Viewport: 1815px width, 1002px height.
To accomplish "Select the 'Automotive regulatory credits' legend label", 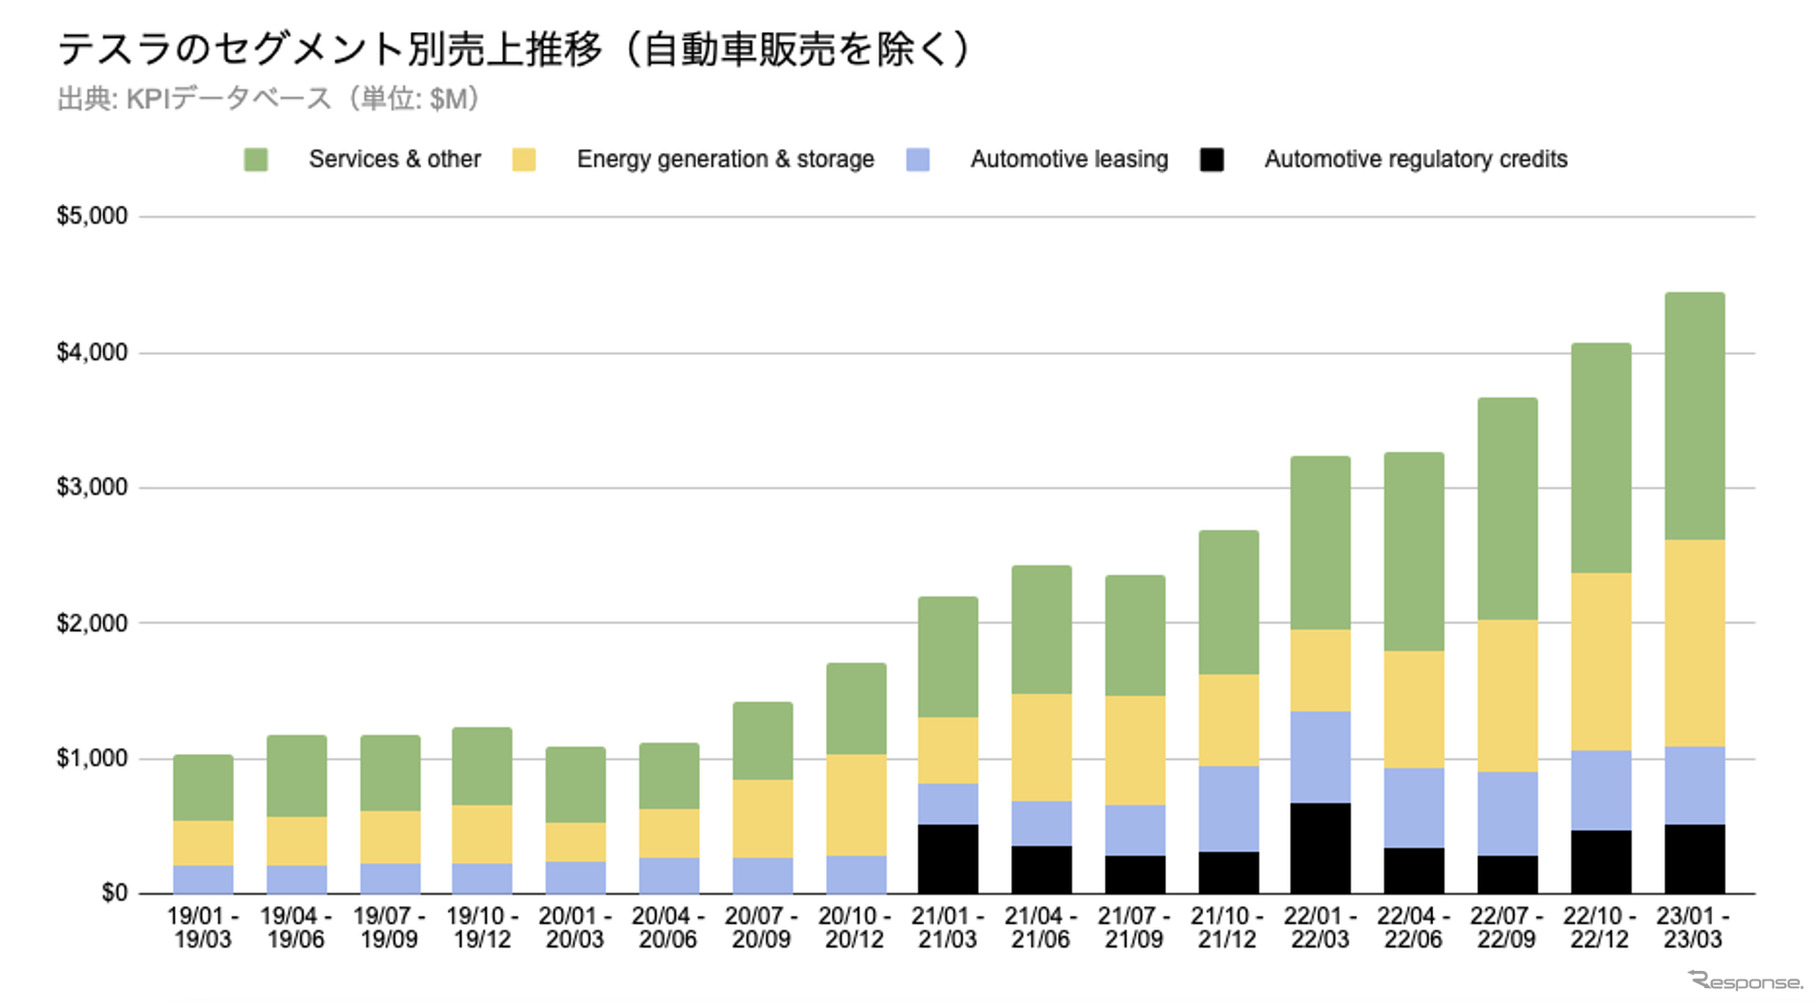I will click(1416, 160).
